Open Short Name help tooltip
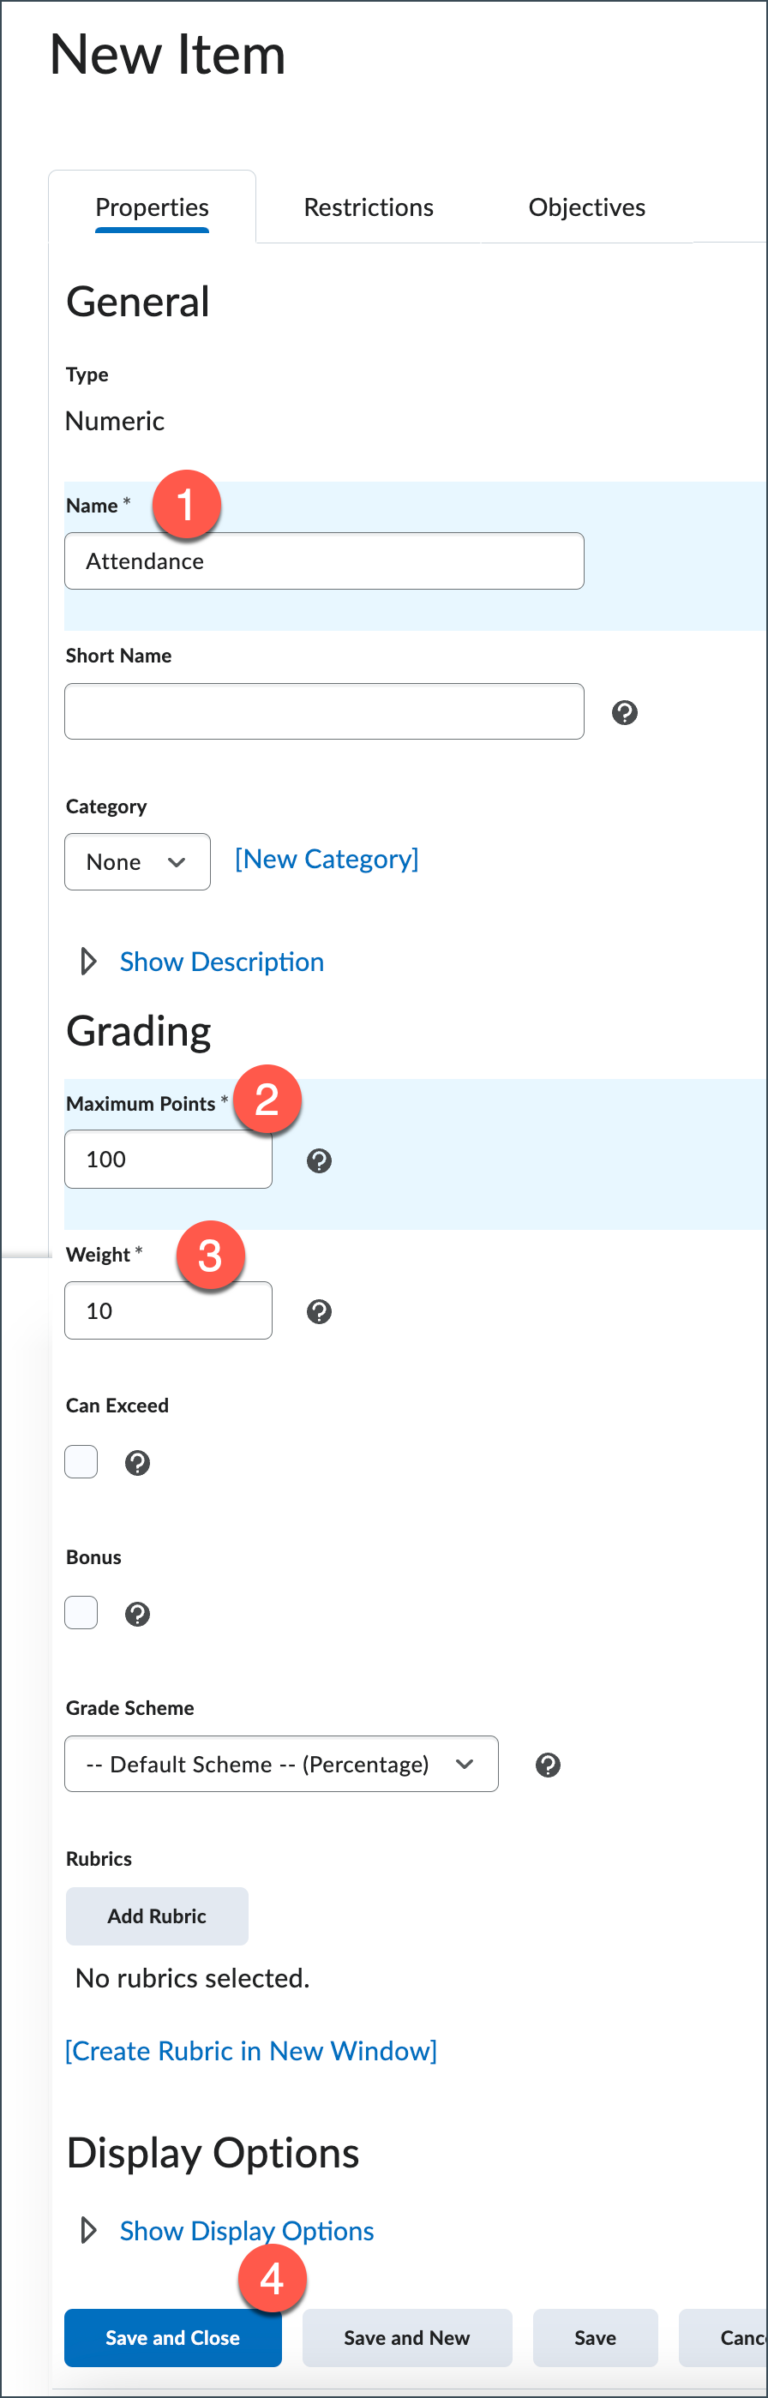This screenshot has width=768, height=2398. click(624, 712)
